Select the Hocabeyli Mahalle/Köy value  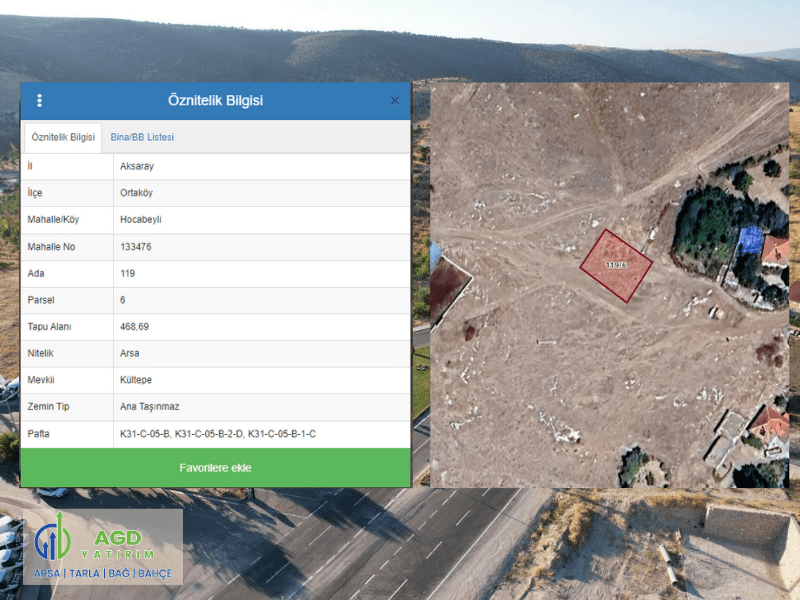[141, 220]
